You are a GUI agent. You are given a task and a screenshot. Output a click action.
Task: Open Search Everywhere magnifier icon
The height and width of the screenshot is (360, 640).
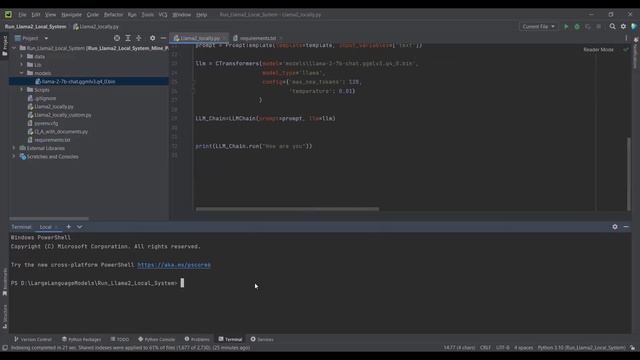click(612, 27)
